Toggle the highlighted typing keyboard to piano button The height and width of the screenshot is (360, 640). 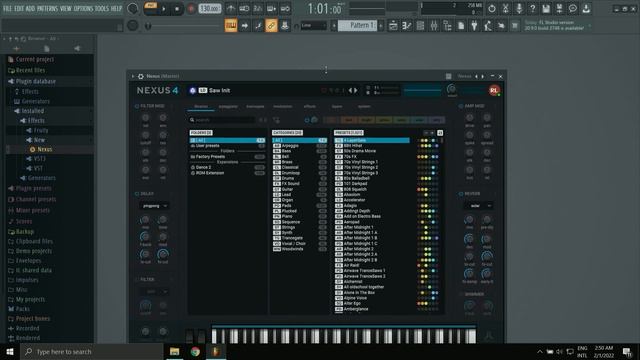coord(231,25)
